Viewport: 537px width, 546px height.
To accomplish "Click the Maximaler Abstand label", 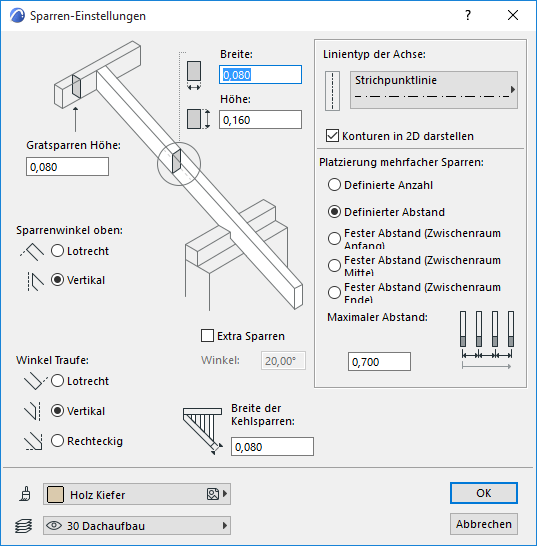I will click(378, 317).
